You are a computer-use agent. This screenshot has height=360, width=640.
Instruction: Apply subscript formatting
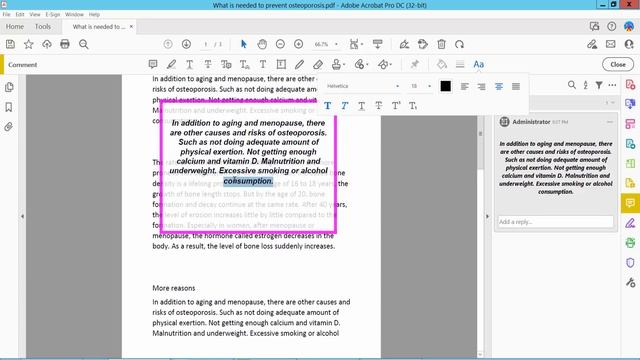point(413,106)
